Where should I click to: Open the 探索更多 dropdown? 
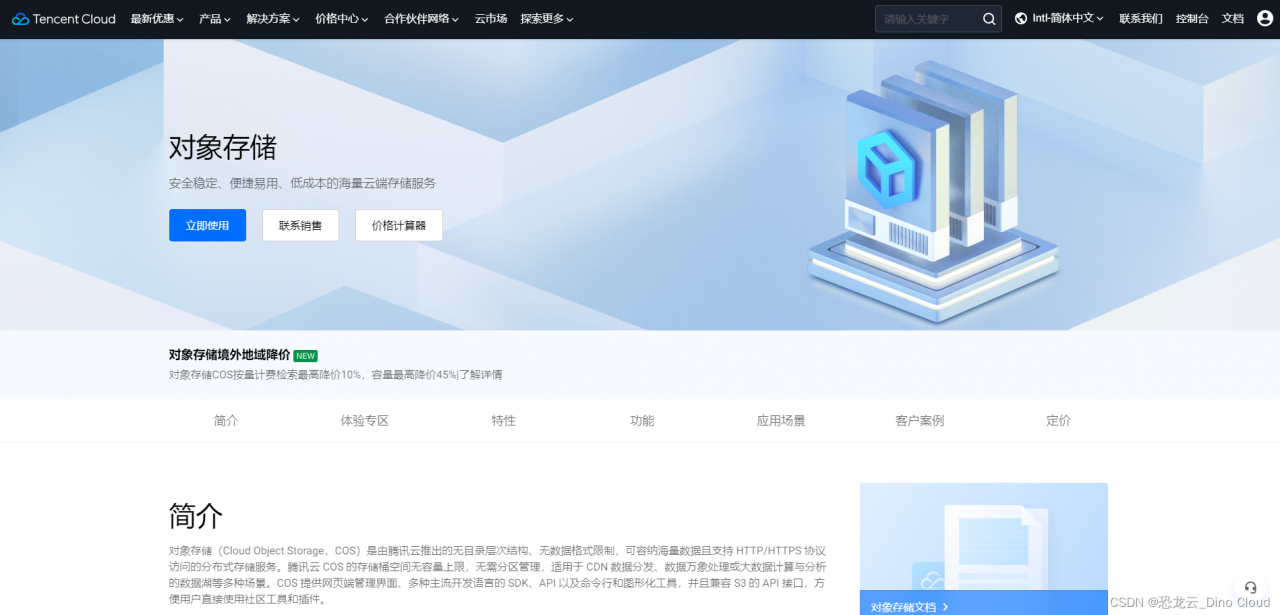point(546,18)
